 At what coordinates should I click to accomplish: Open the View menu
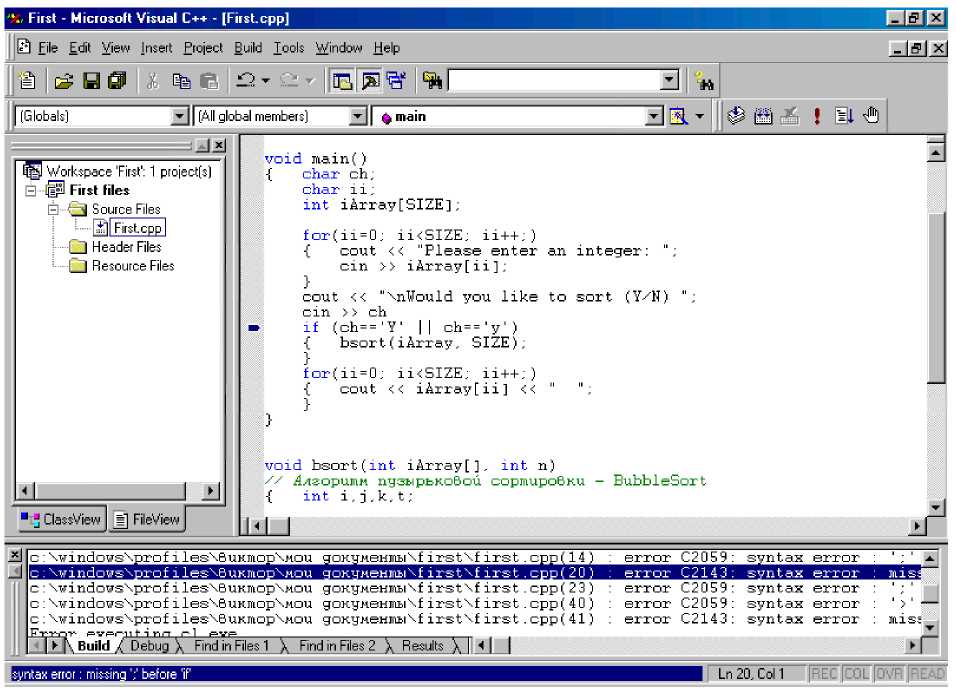coord(116,48)
